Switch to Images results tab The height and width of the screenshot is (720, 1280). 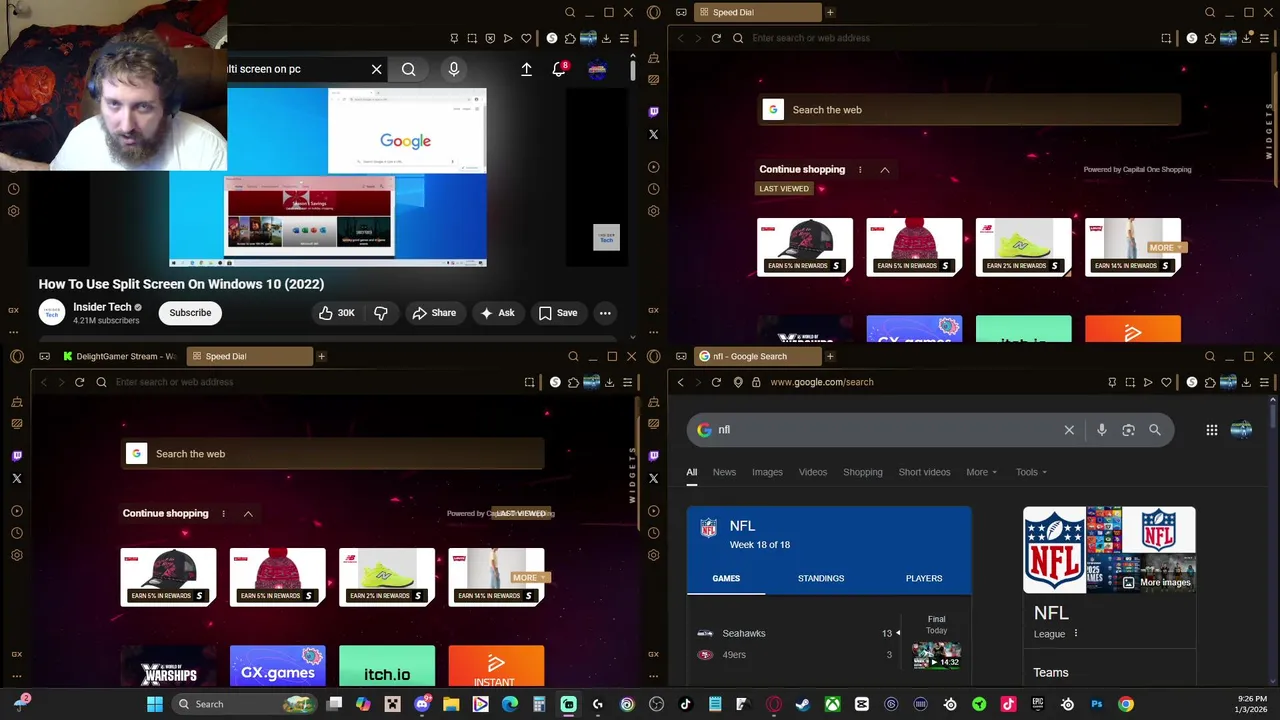pos(767,472)
